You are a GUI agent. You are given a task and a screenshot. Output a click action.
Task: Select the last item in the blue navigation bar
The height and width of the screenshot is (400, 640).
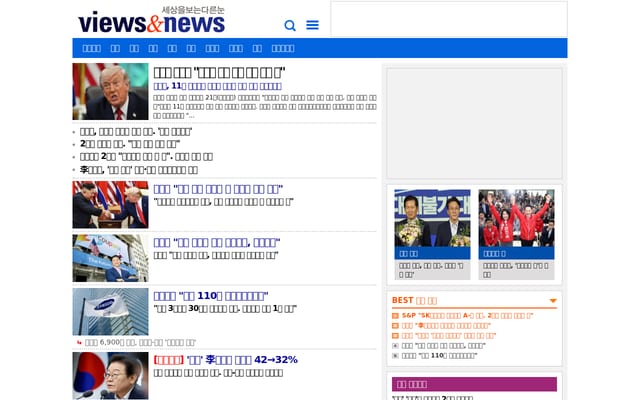[x=283, y=48]
